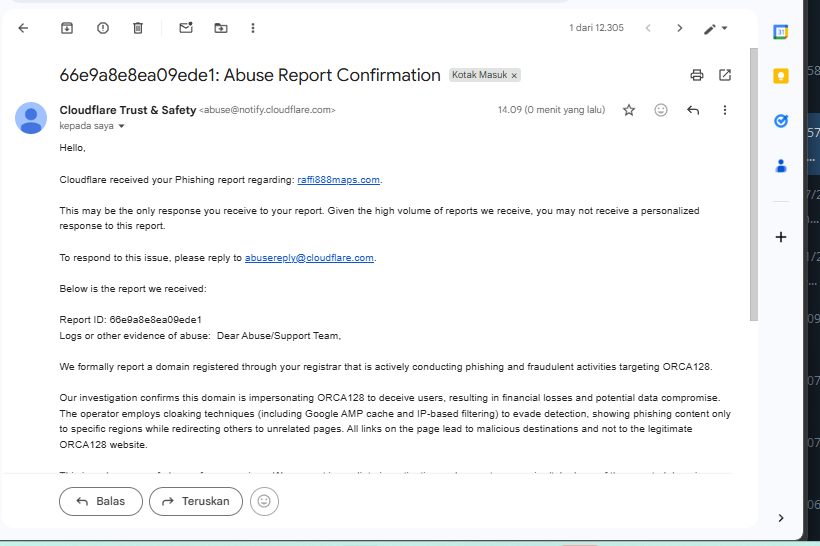Go back to inbox with arrow
The height and width of the screenshot is (546, 820).
point(23,28)
